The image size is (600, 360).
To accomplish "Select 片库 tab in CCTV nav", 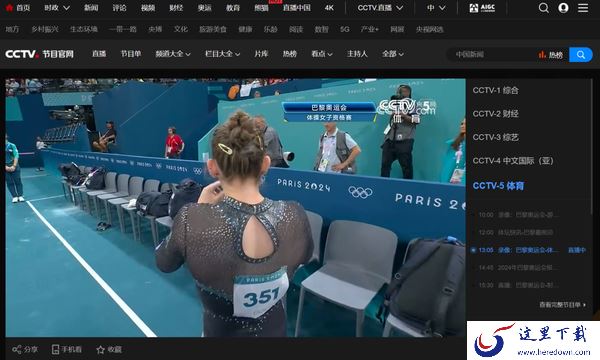I will 261,54.
